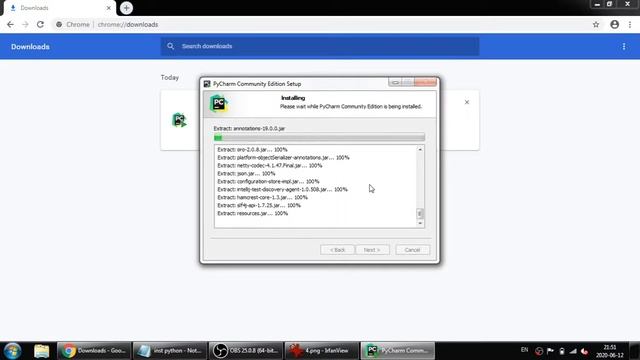Select the 'Extract: json.jar... 100%' log line
The image size is (640, 360).
(246, 173)
